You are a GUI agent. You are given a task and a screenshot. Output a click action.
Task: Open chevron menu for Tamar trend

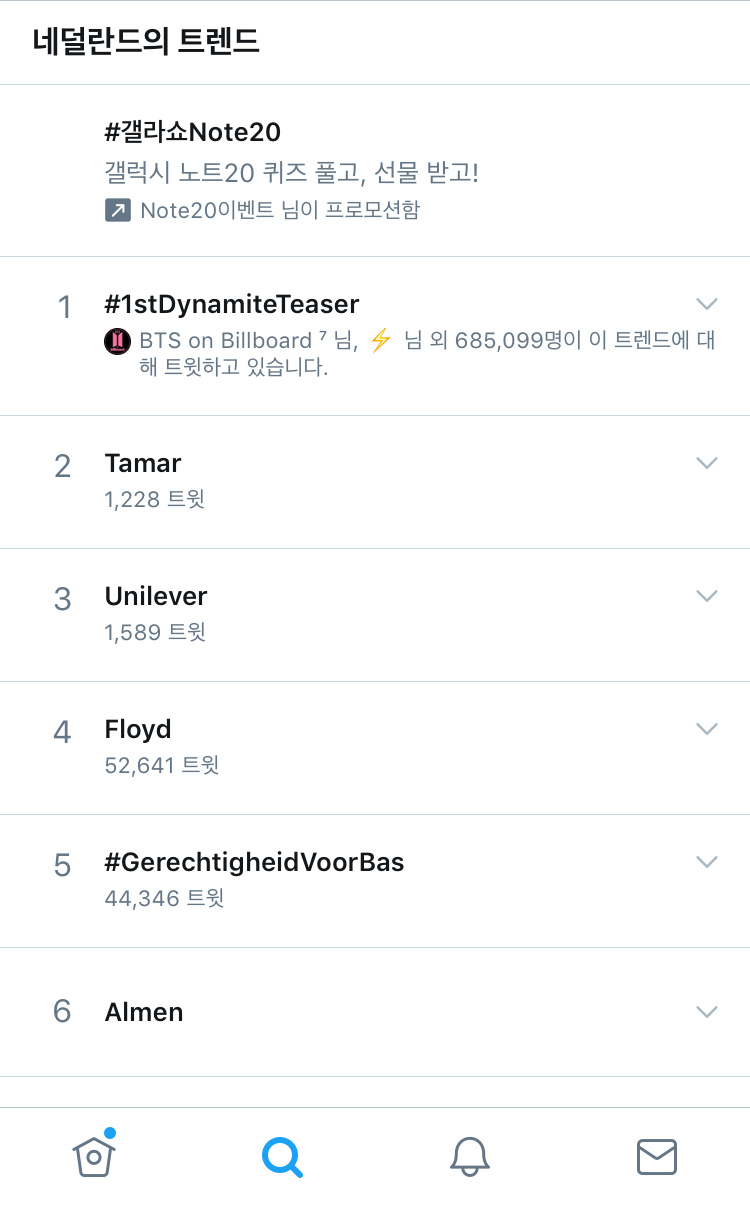tap(706, 462)
